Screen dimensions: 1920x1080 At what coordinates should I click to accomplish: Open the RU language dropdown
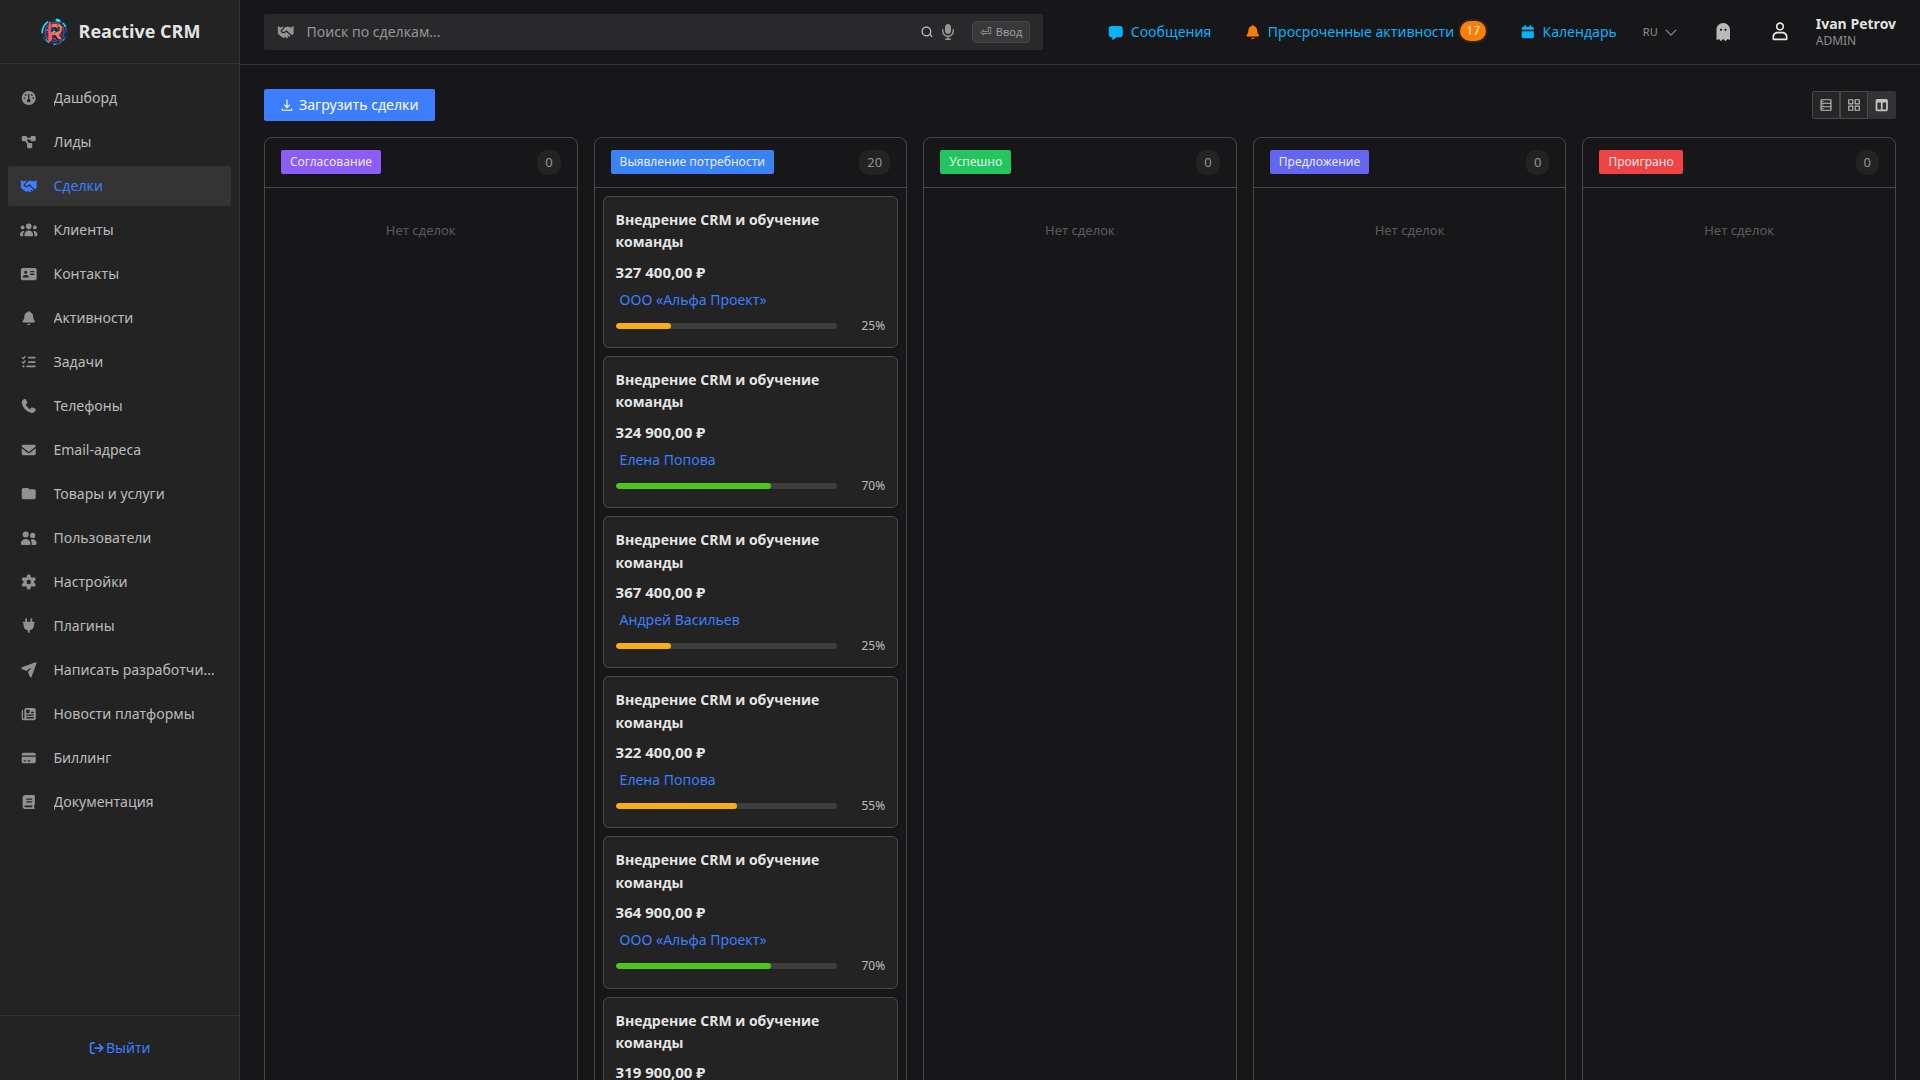pyautogui.click(x=1660, y=32)
